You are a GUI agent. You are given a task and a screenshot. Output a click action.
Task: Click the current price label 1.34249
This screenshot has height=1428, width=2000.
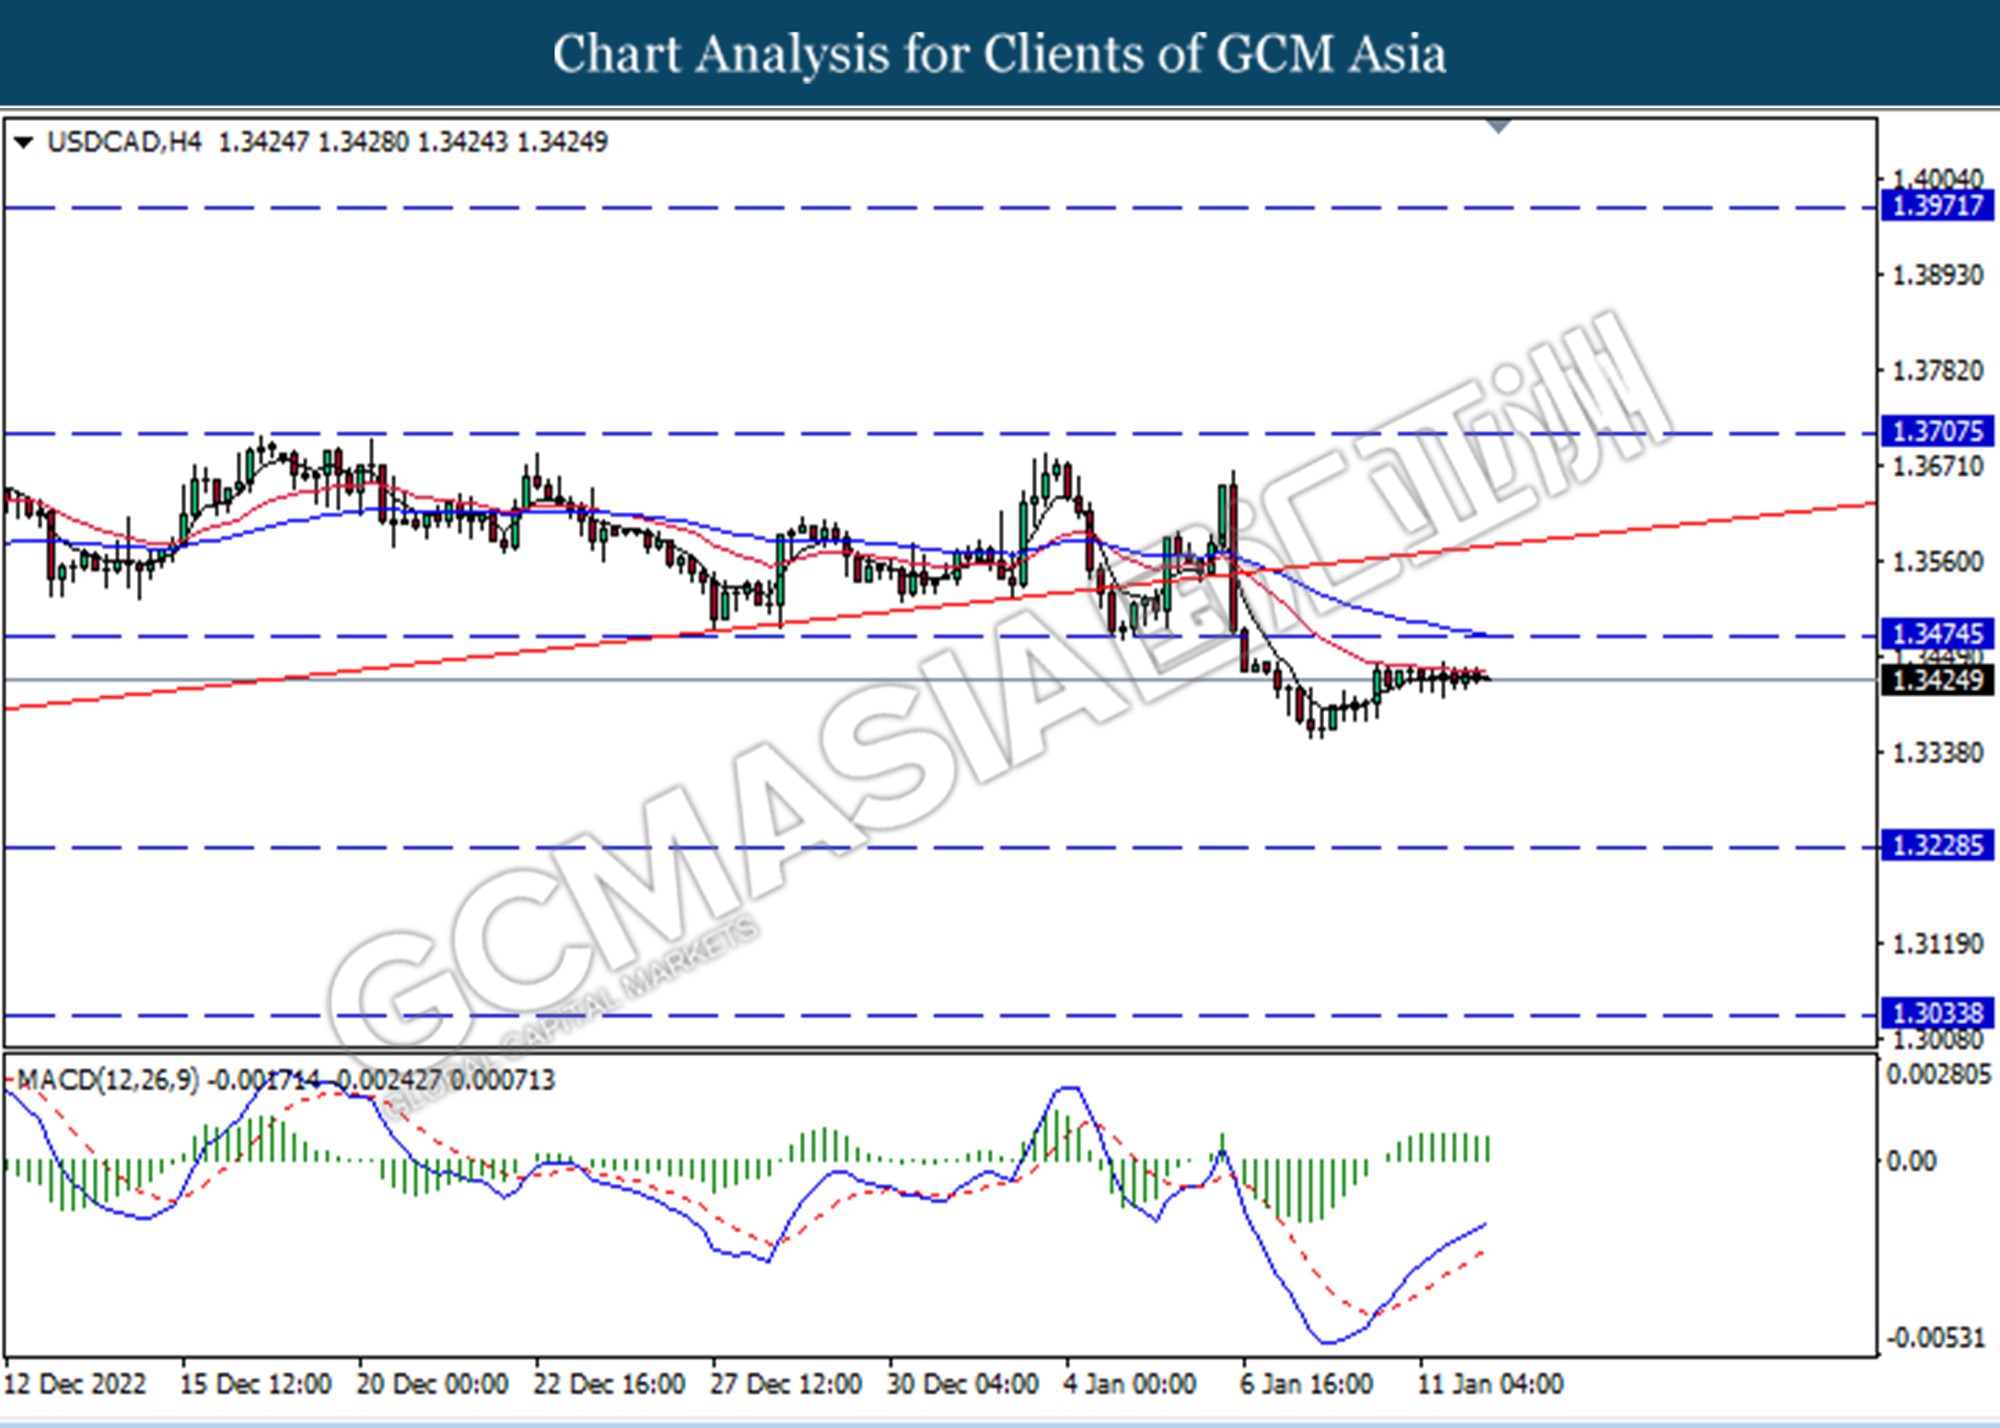(x=1938, y=680)
